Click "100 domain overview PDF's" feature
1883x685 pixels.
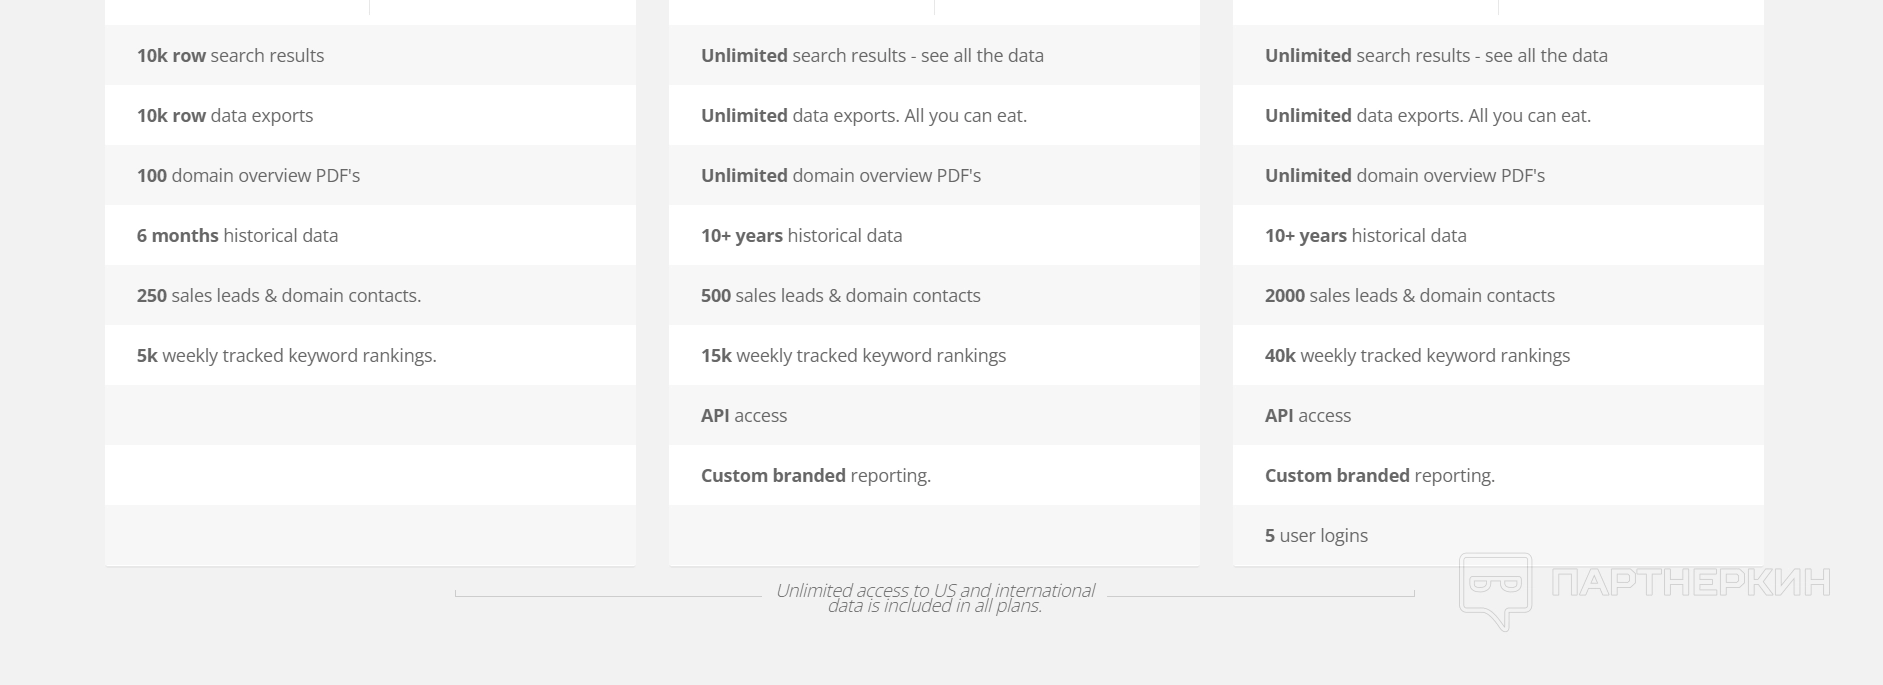249,176
